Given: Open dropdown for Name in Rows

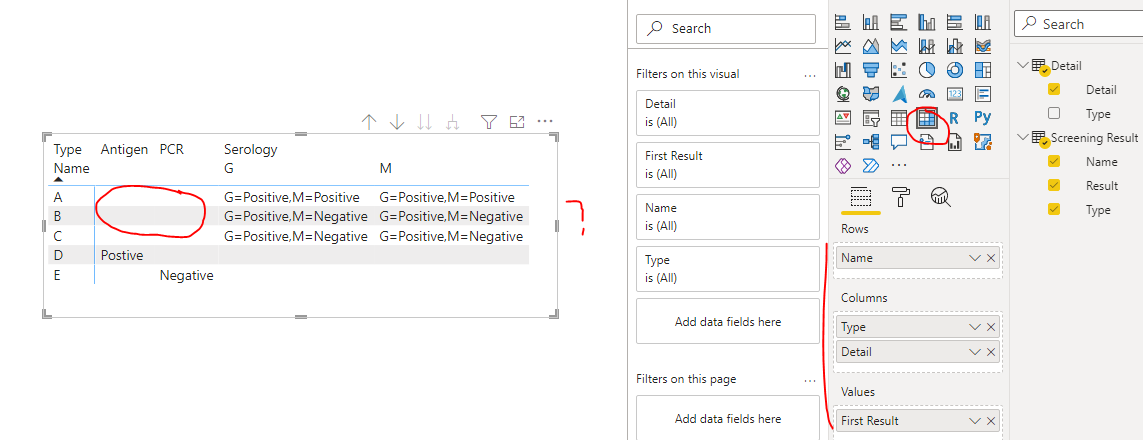Looking at the screenshot, I should pyautogui.click(x=975, y=258).
